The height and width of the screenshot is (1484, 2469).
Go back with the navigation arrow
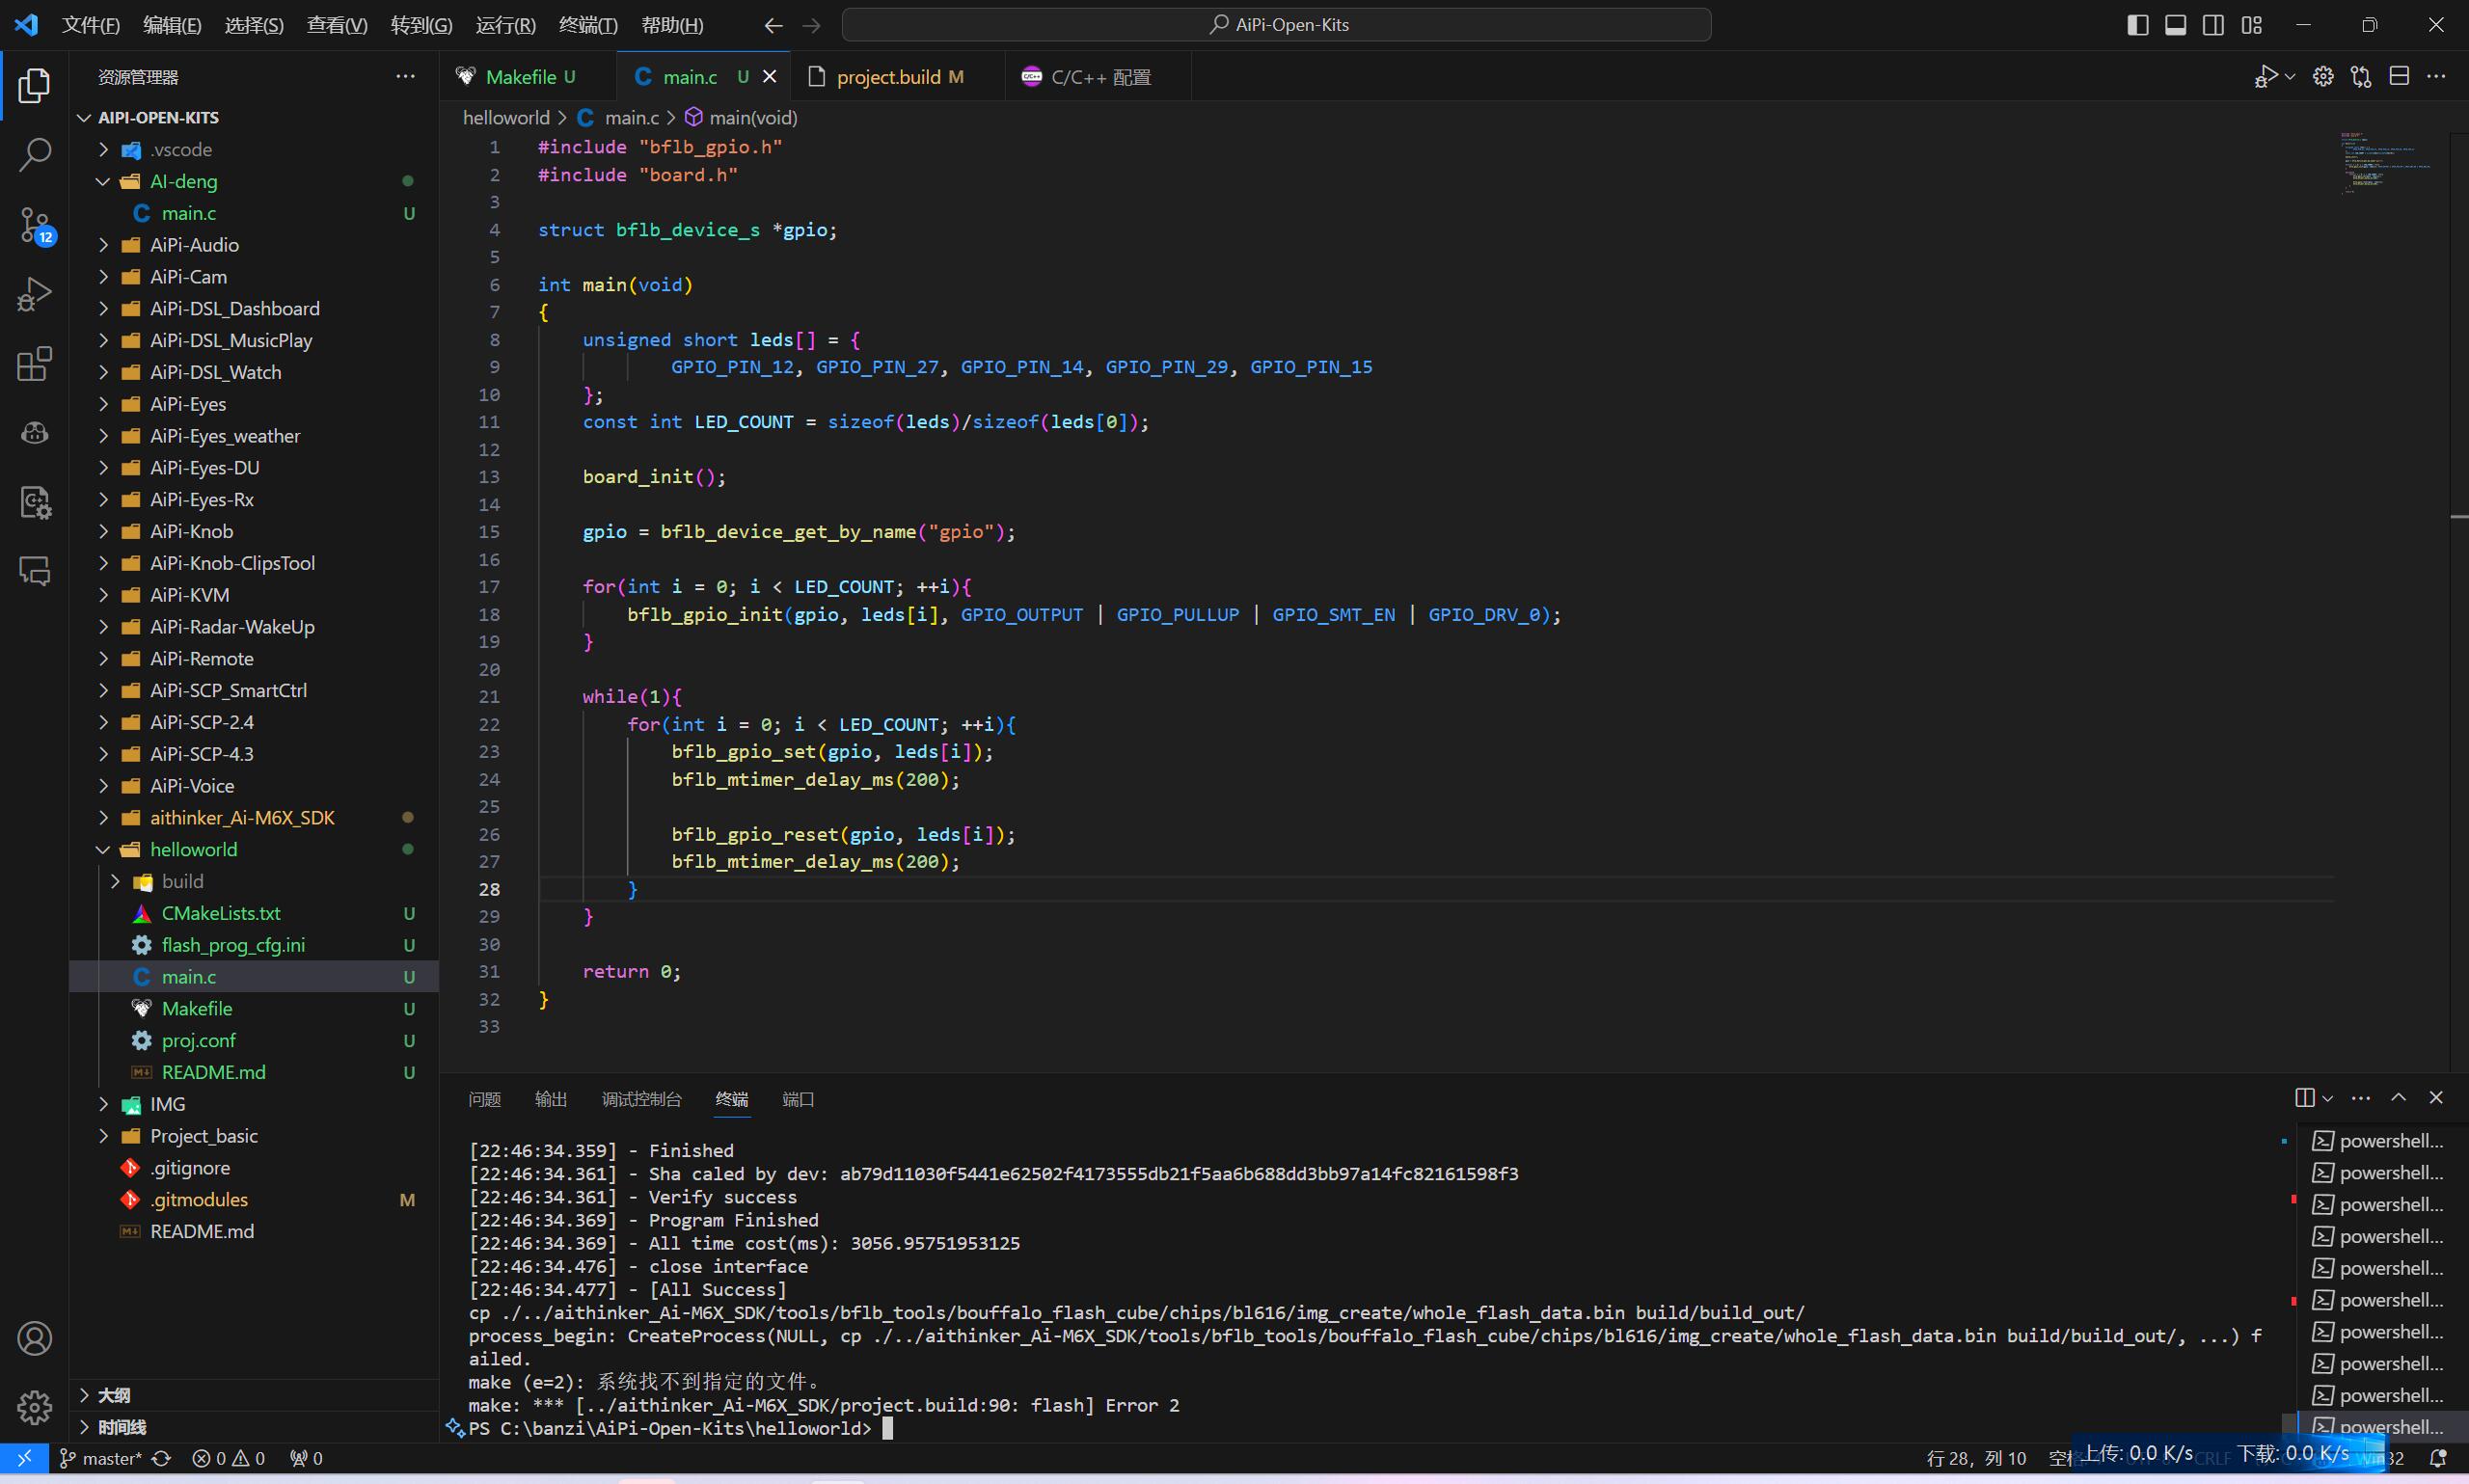[773, 25]
